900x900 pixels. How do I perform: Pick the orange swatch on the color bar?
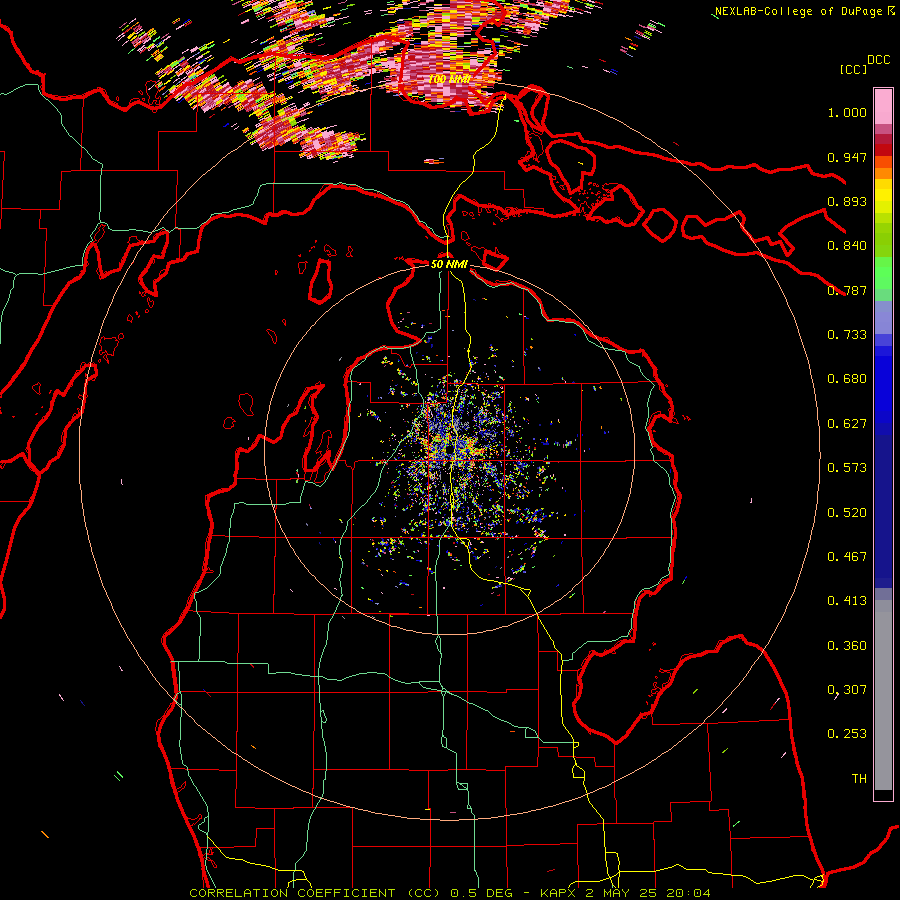(883, 173)
